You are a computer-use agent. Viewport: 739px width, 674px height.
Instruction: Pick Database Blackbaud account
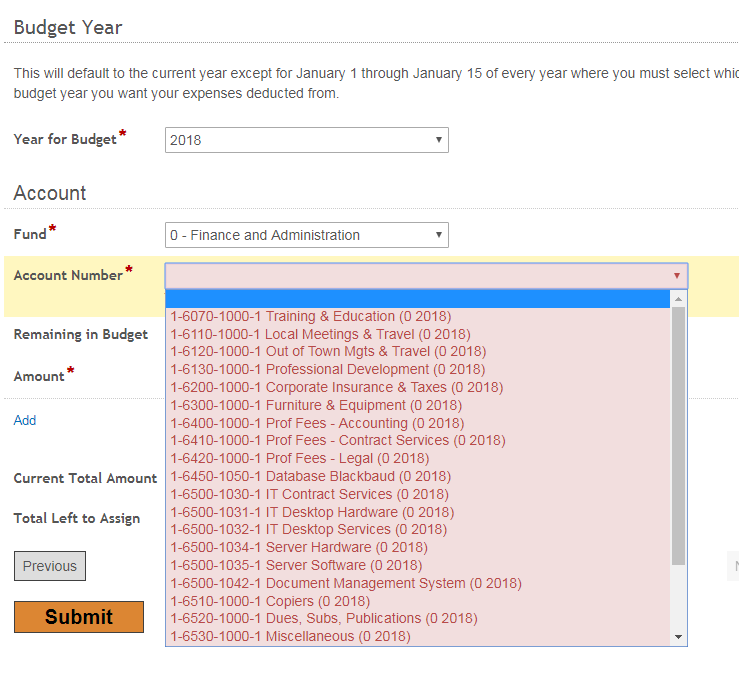tap(418, 476)
